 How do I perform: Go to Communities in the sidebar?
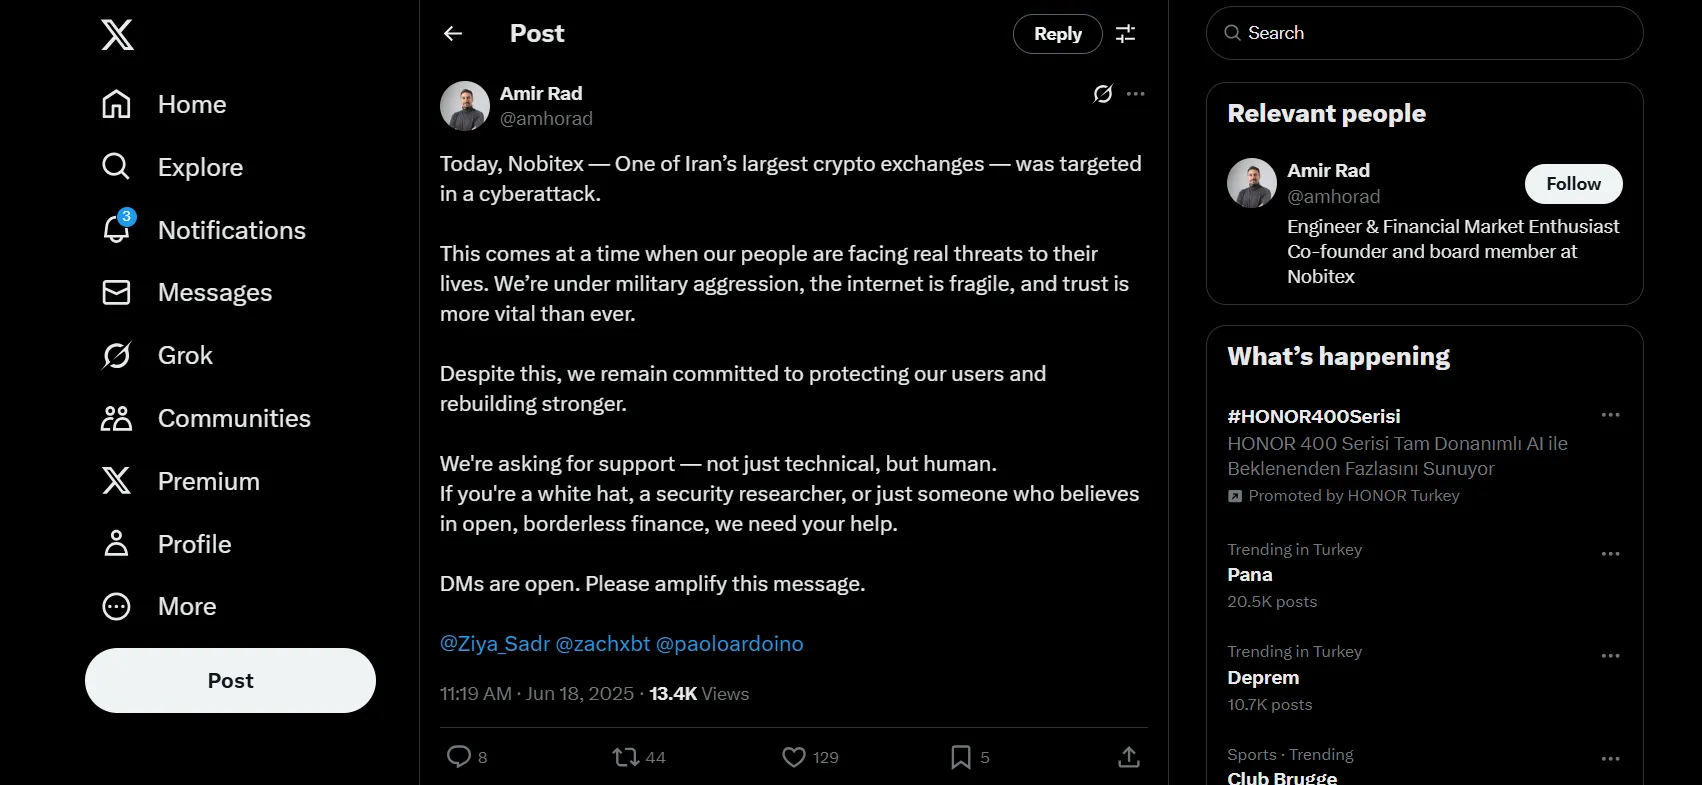[234, 418]
